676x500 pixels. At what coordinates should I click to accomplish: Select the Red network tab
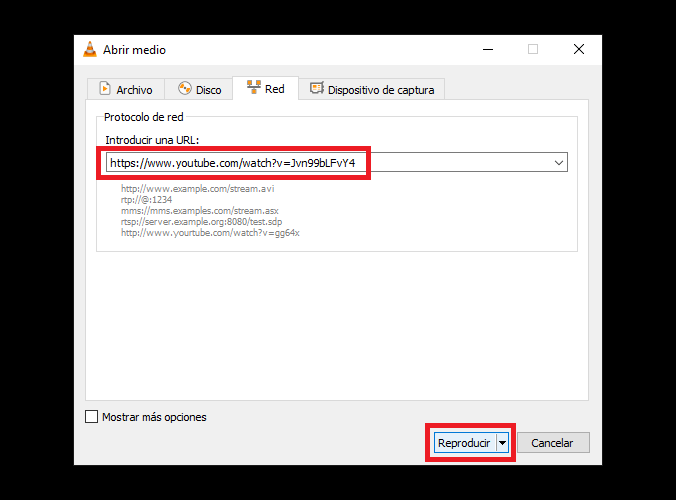(x=266, y=88)
